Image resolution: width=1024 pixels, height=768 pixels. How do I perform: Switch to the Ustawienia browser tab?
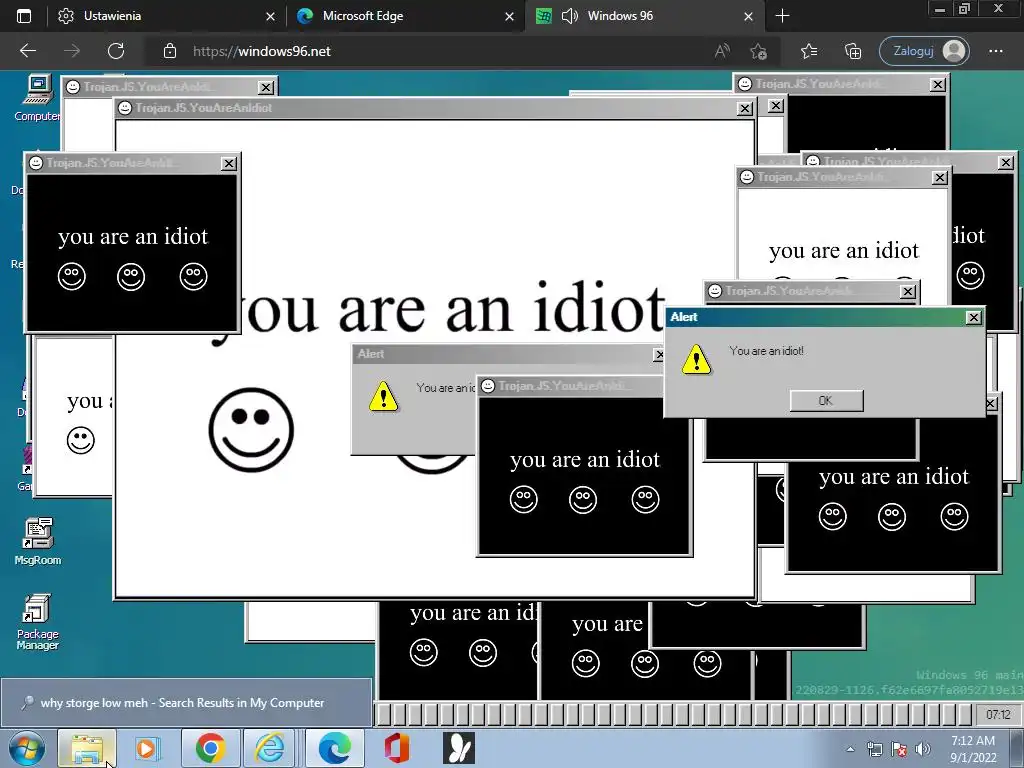pyautogui.click(x=166, y=16)
